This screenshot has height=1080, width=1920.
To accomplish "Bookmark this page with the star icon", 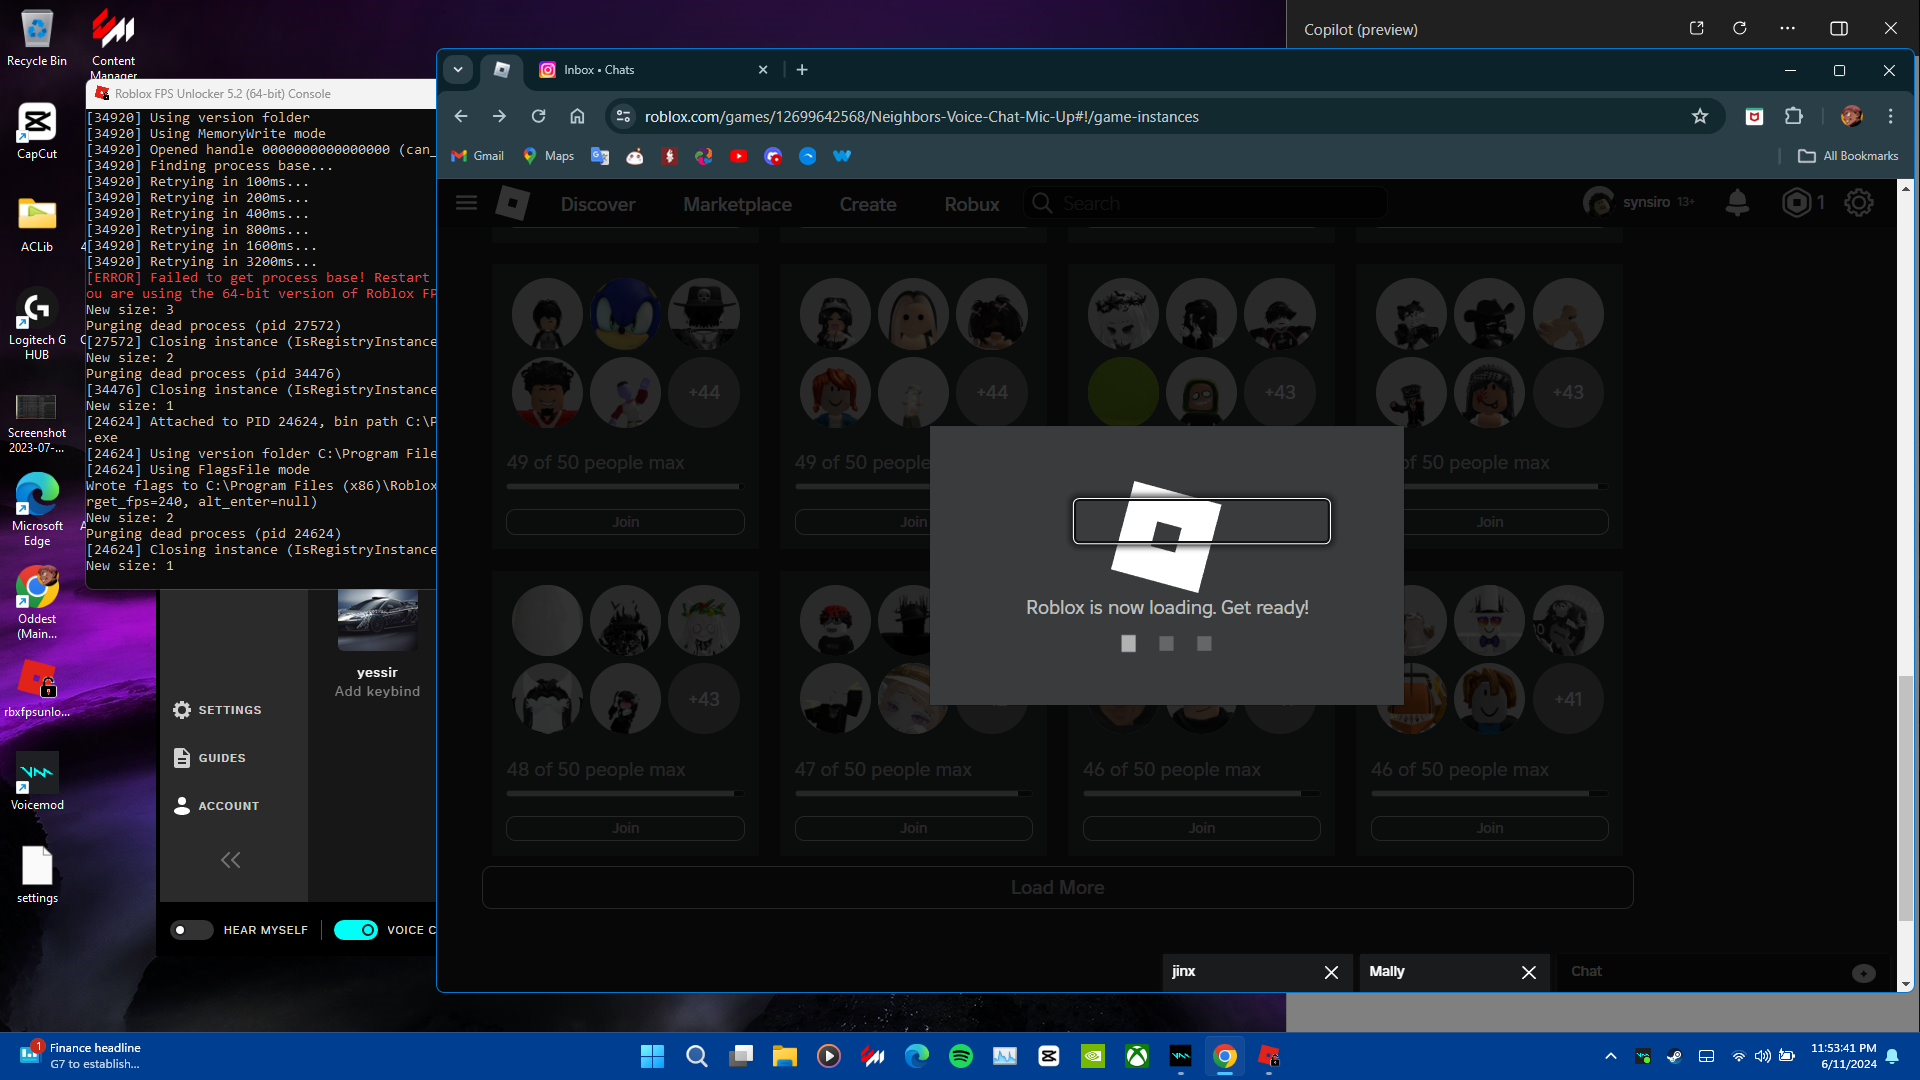I will pos(1700,117).
